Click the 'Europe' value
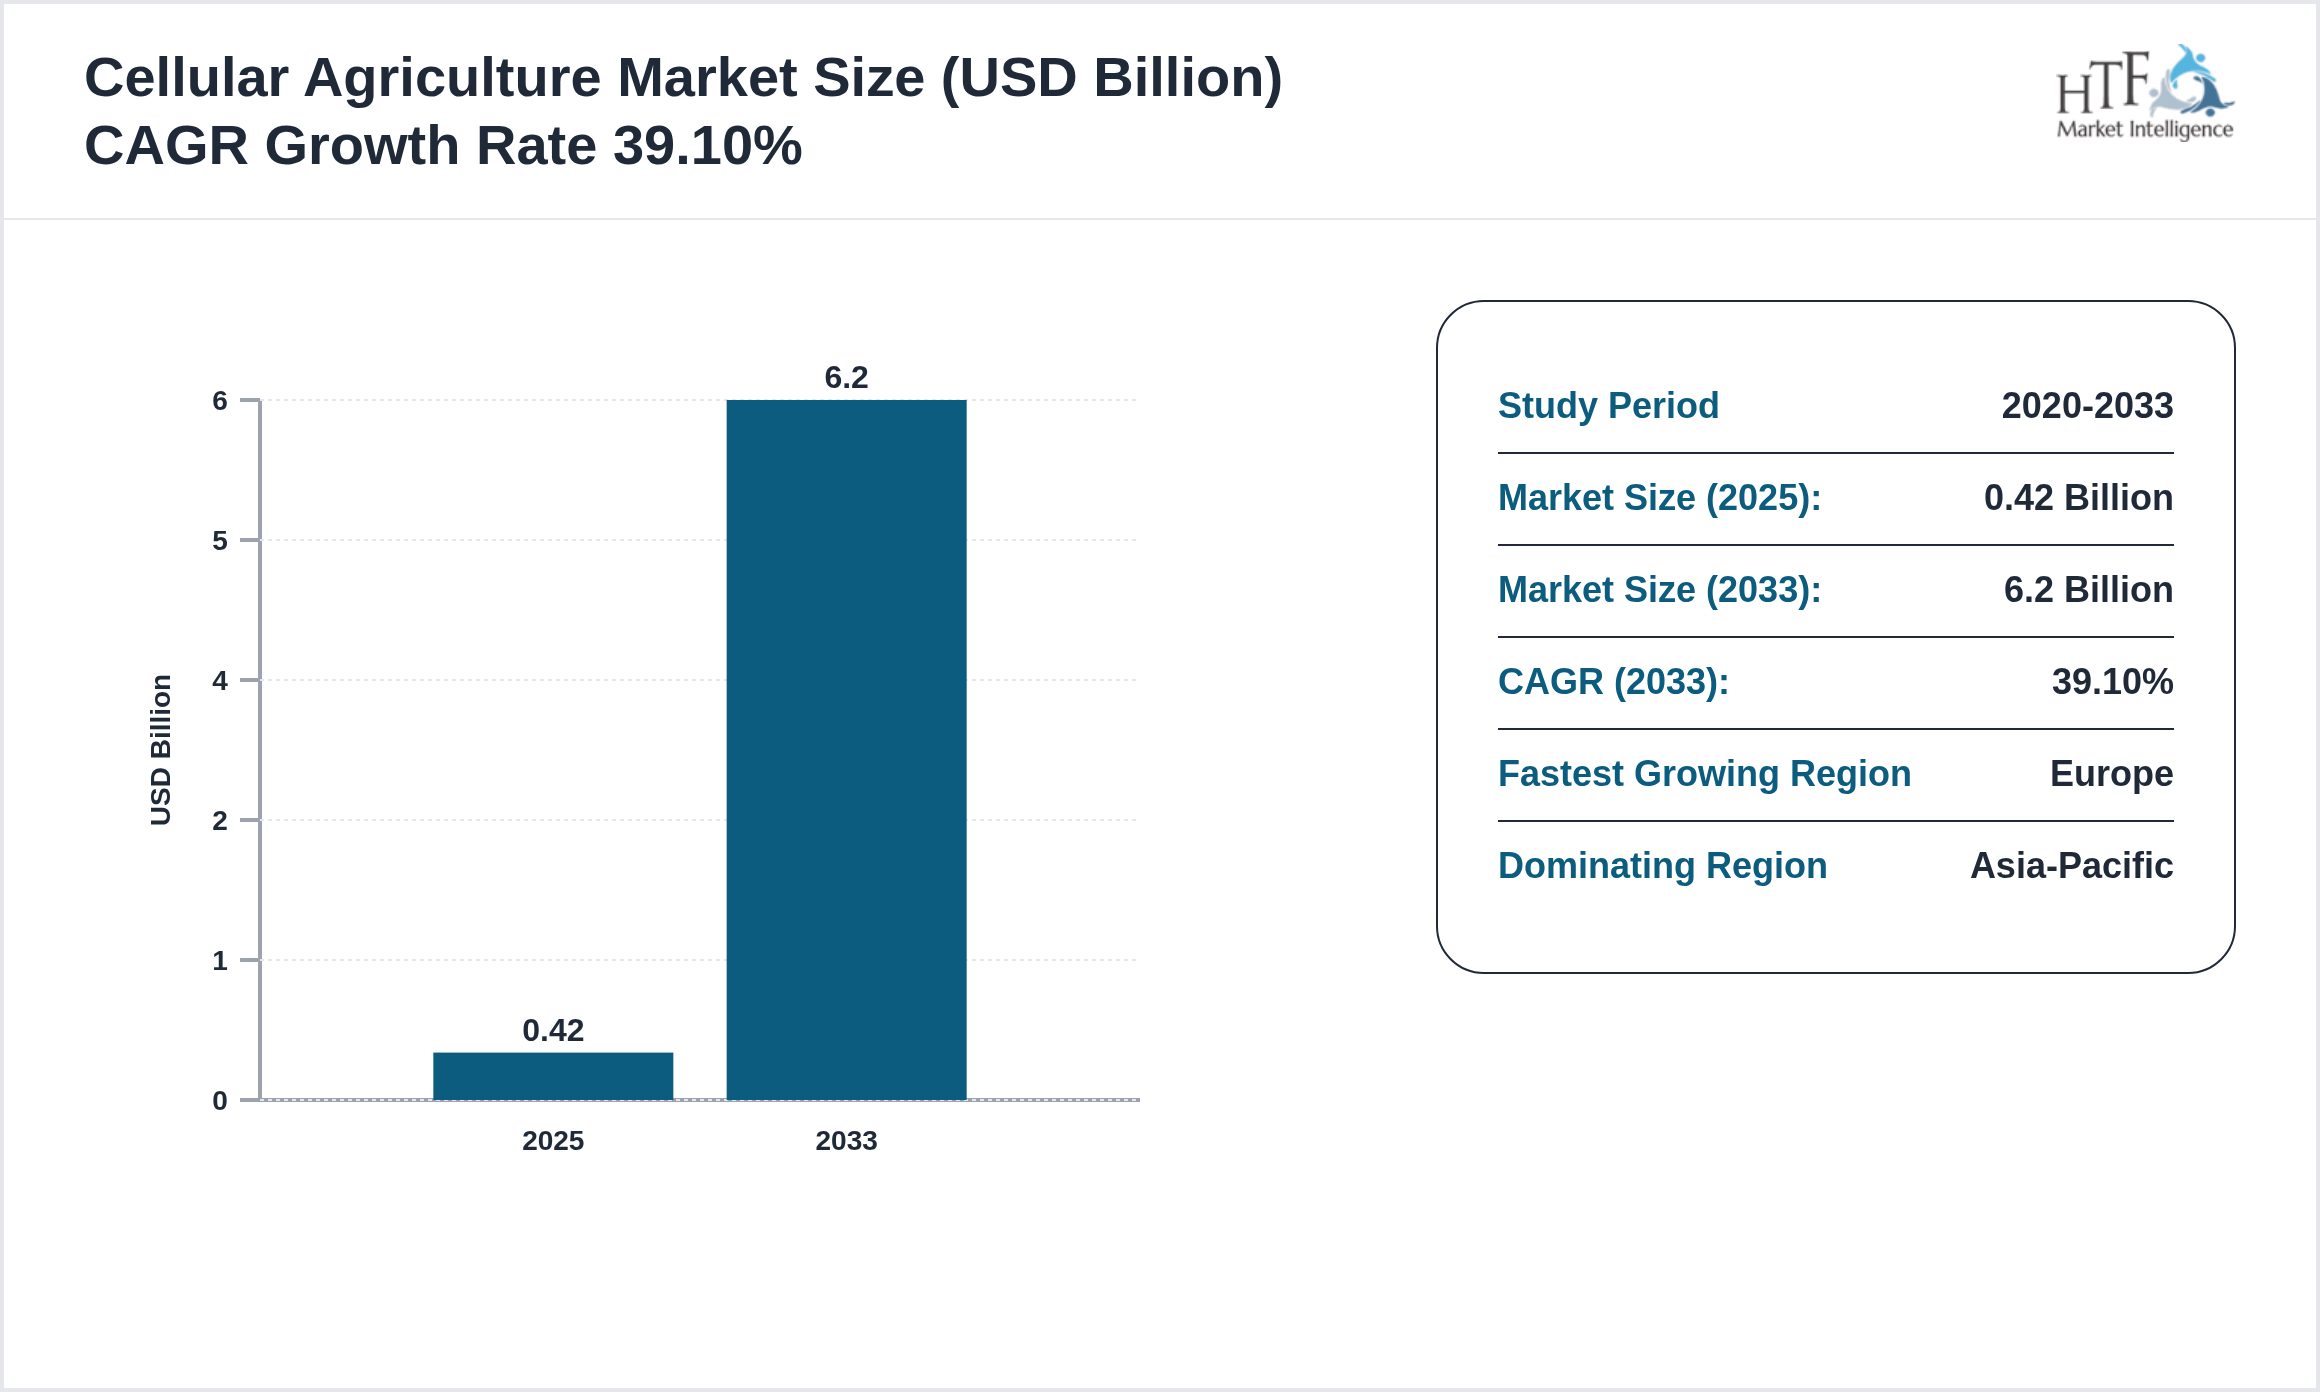2320x1392 pixels. [x=2111, y=774]
